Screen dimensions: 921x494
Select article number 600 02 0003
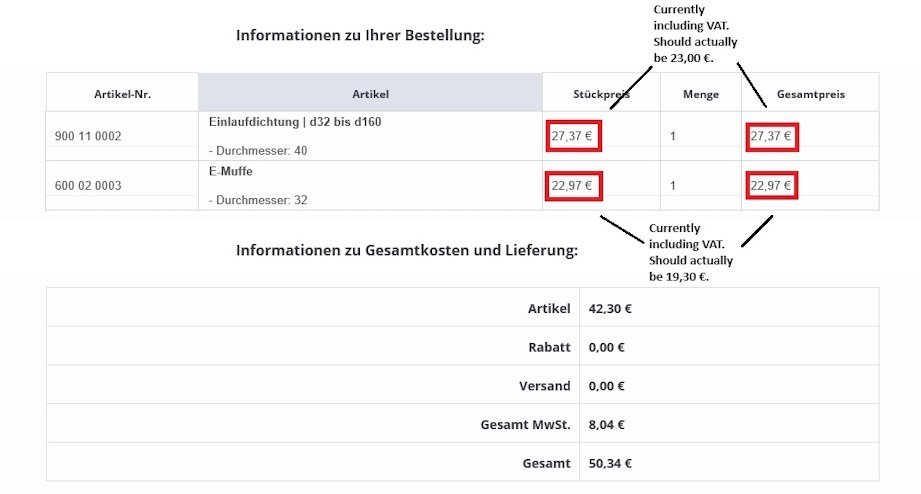pos(88,186)
